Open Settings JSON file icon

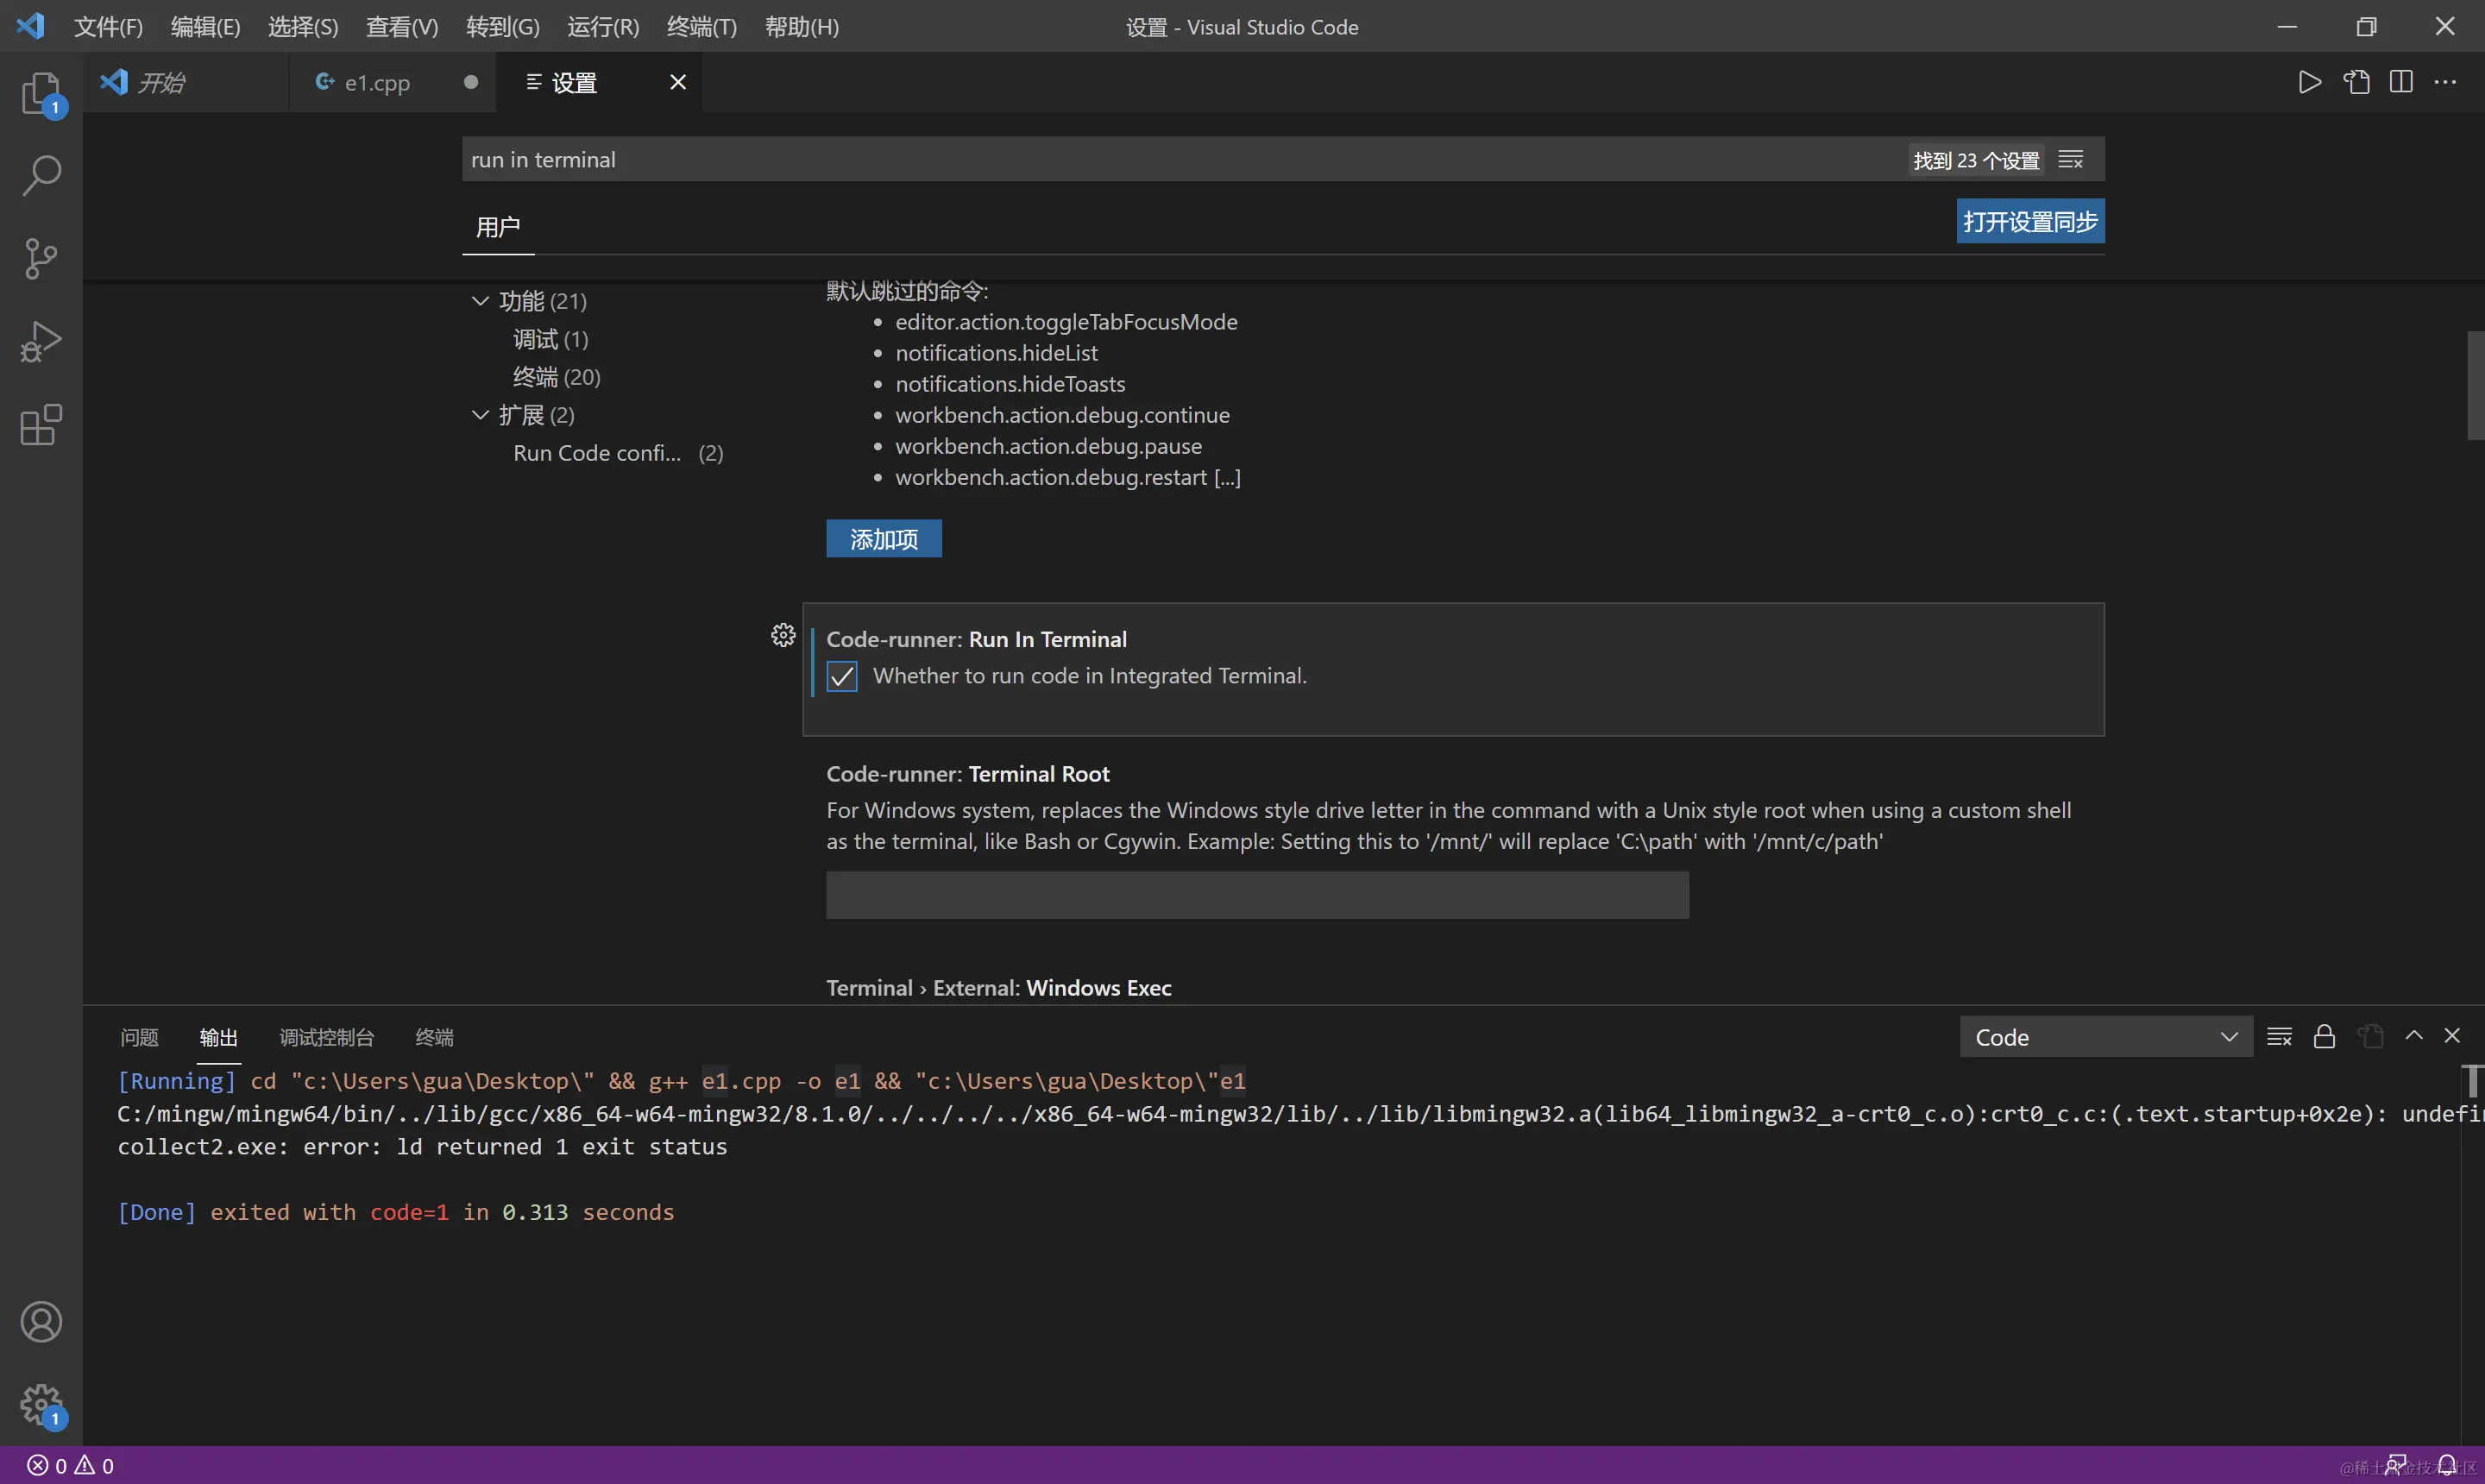2357,82
